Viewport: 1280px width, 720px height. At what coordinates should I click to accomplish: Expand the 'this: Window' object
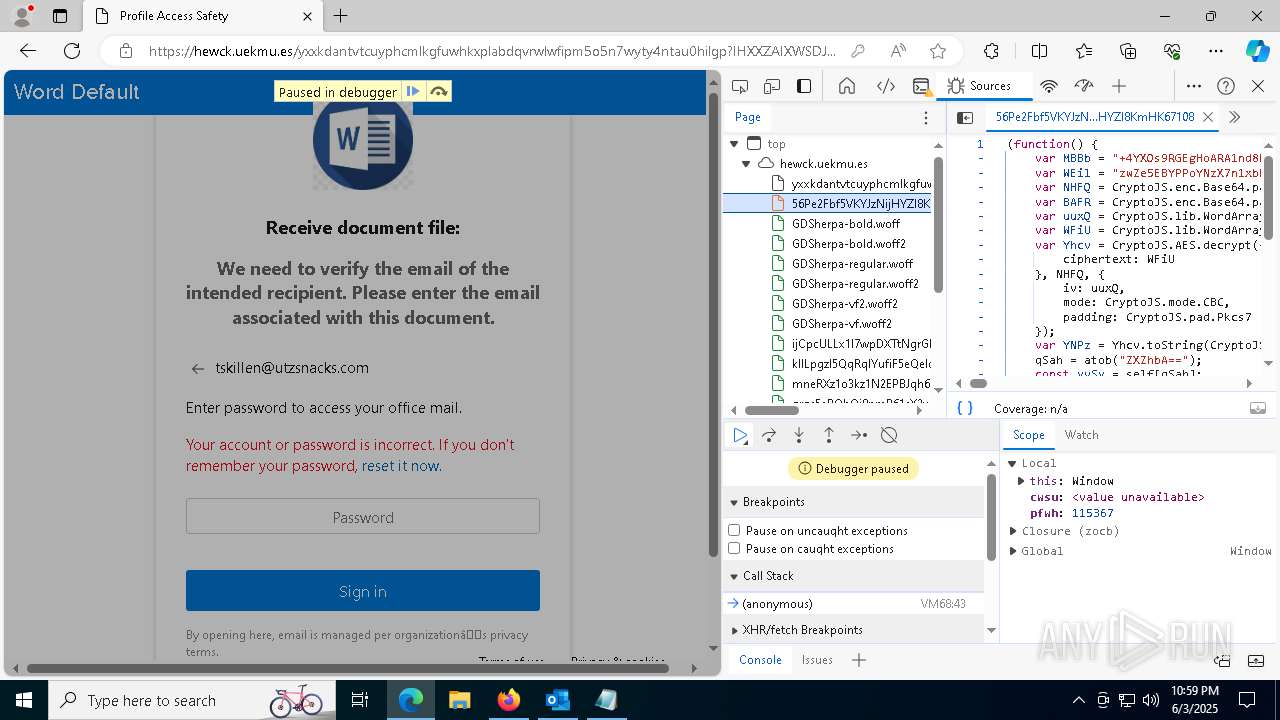pos(1021,481)
